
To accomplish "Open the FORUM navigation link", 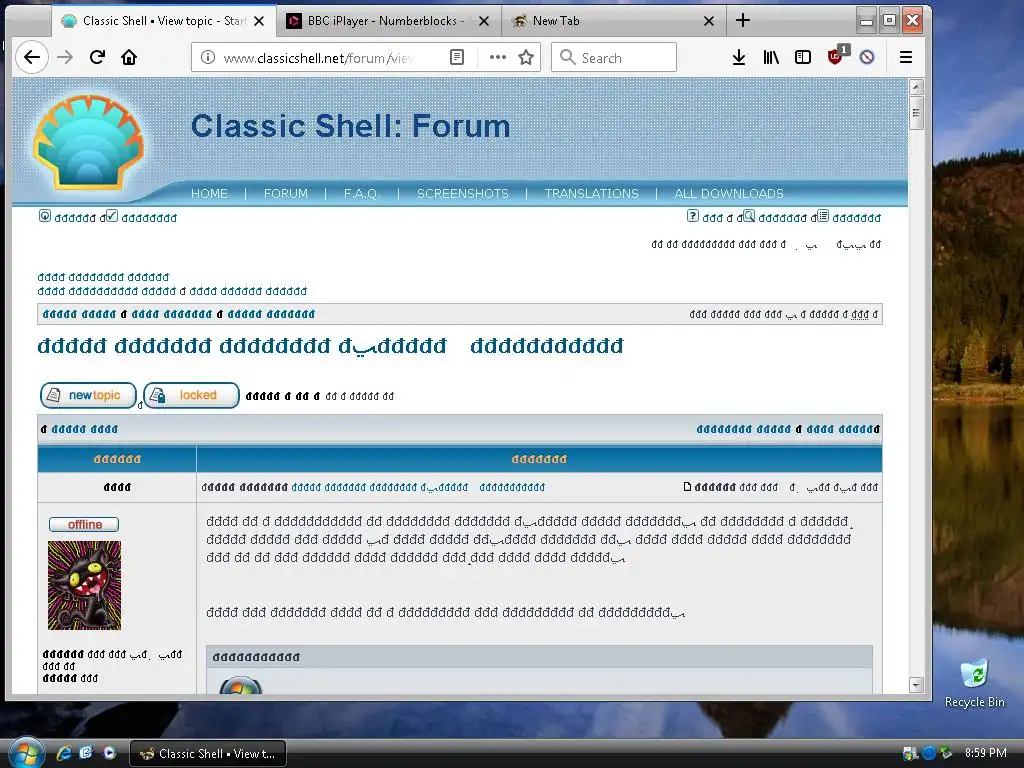I will coord(285,193).
